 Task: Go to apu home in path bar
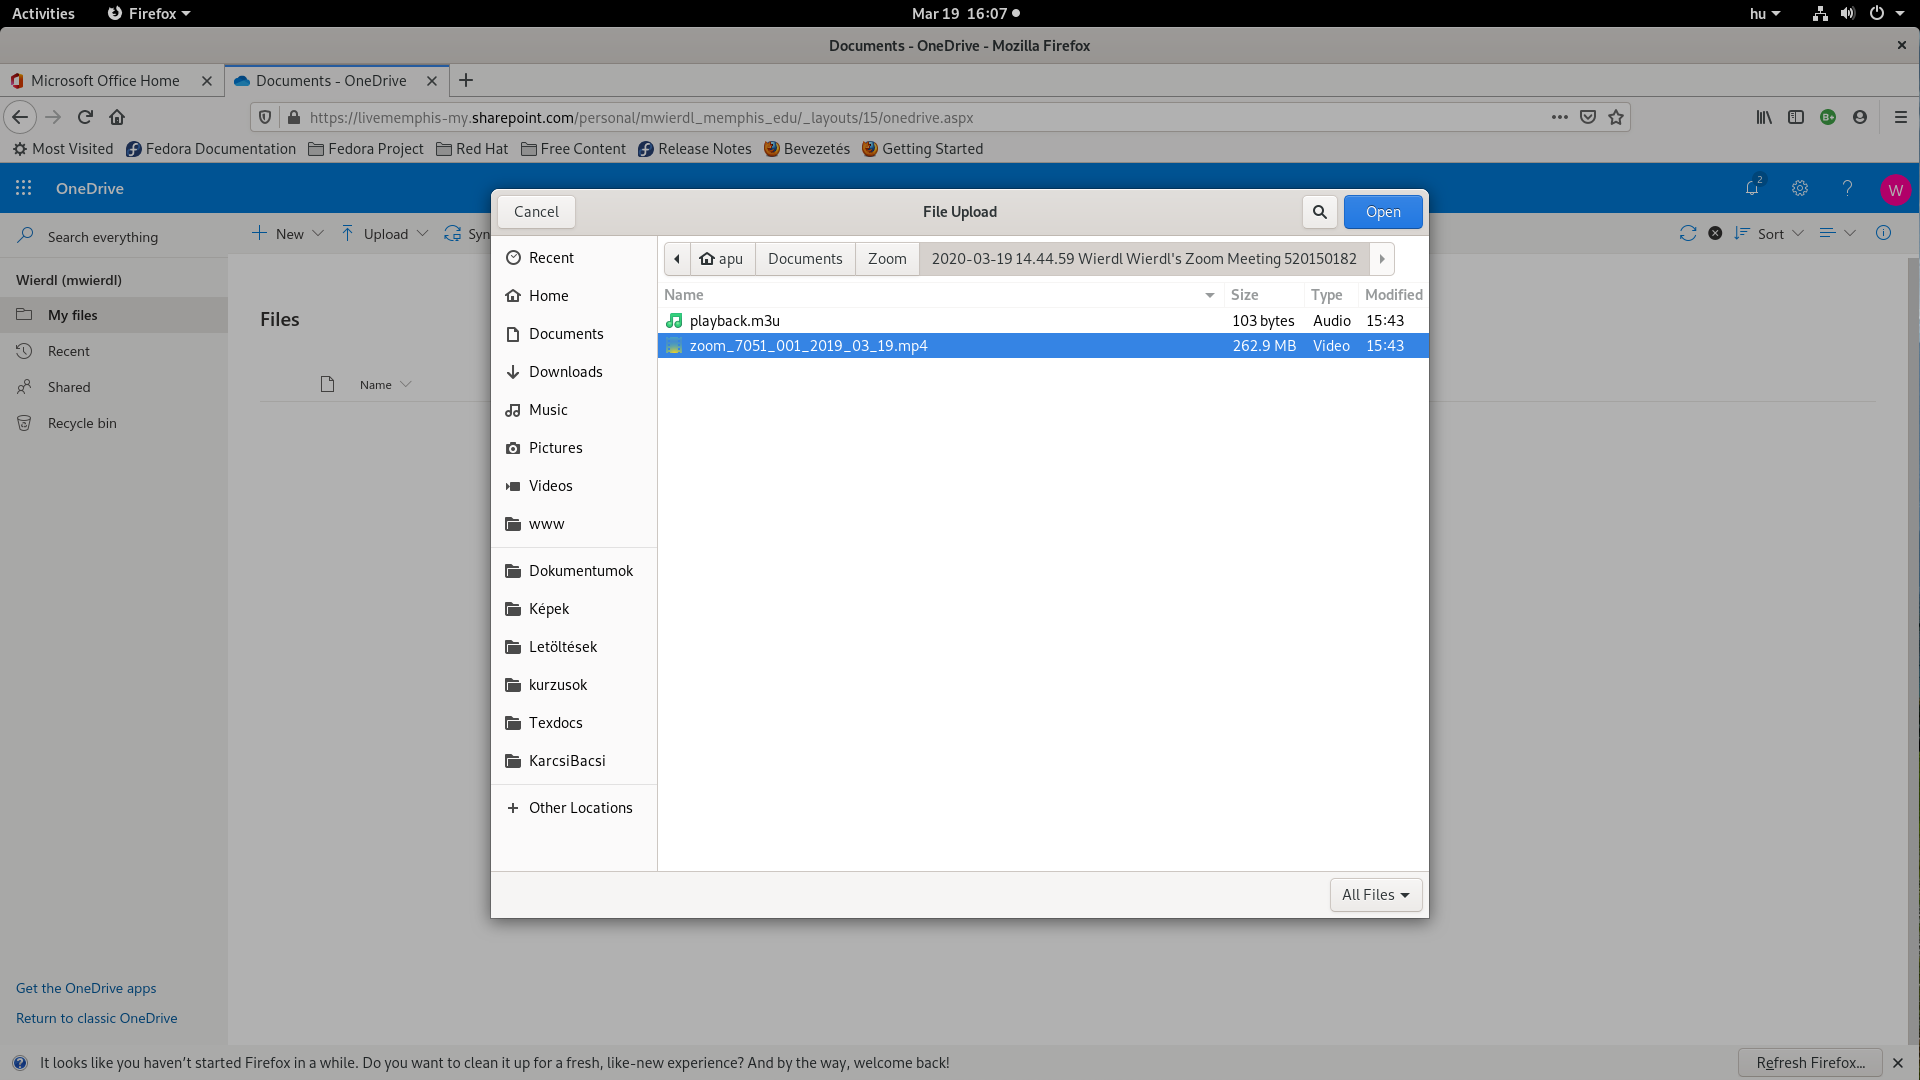pos(722,259)
